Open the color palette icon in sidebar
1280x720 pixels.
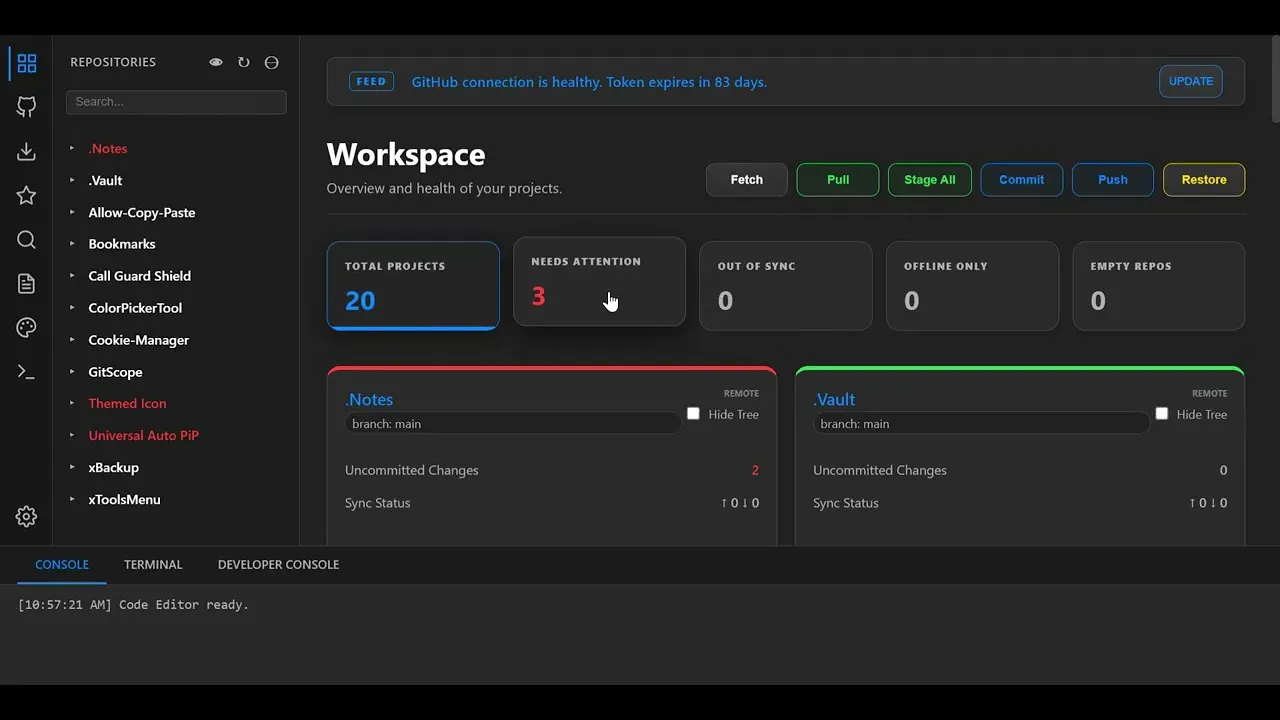click(27, 328)
